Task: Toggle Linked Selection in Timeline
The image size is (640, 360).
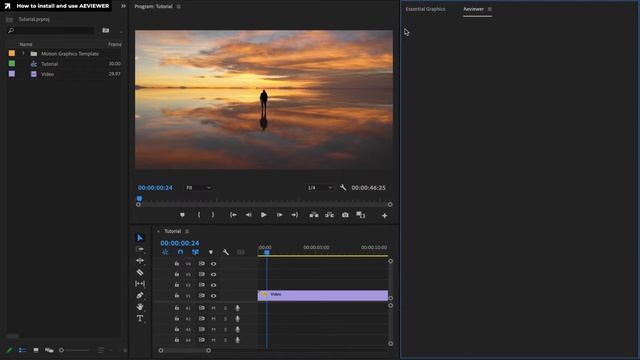Action: [x=195, y=252]
